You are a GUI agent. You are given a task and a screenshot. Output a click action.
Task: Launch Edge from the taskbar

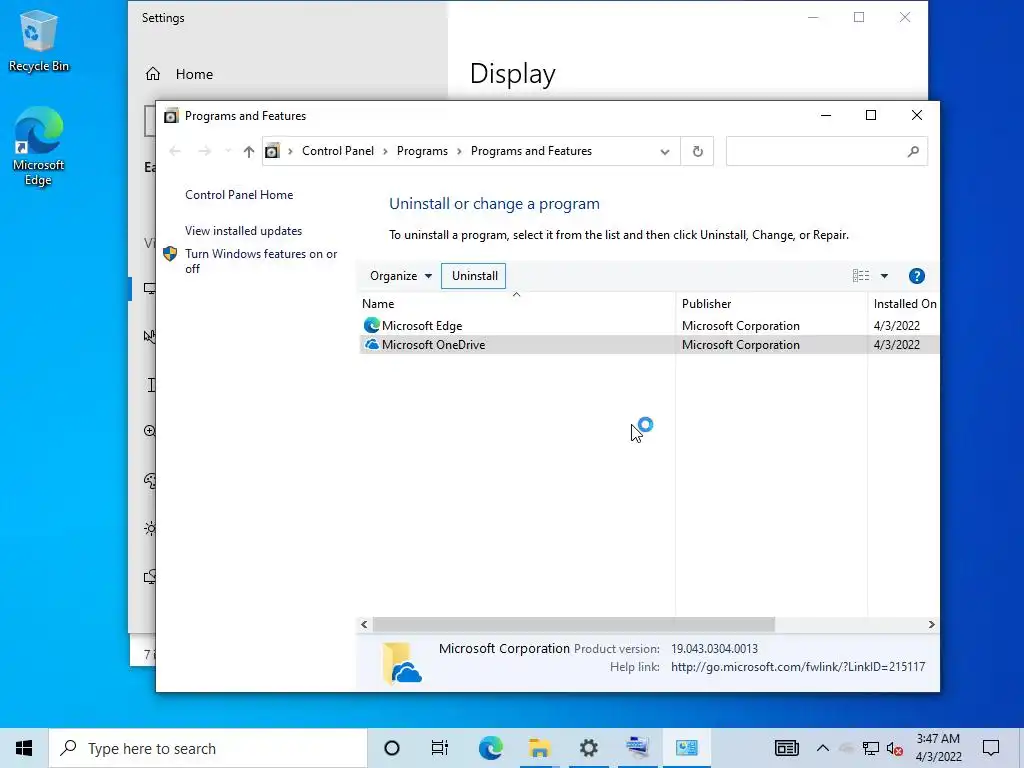(x=490, y=748)
